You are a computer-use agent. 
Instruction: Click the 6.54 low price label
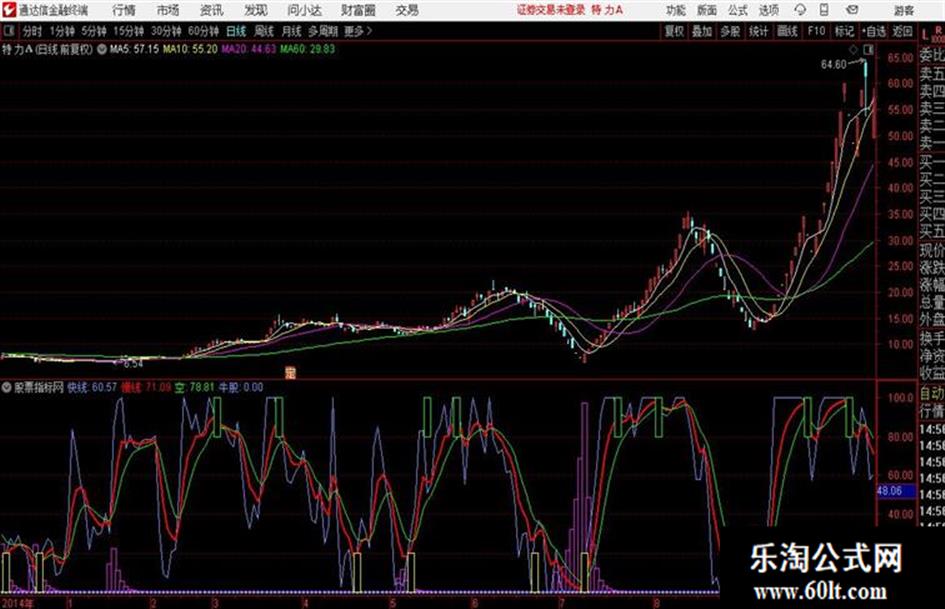point(133,364)
